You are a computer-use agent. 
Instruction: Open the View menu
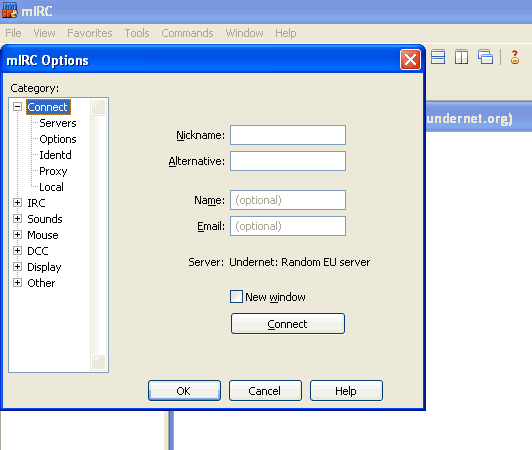44,33
